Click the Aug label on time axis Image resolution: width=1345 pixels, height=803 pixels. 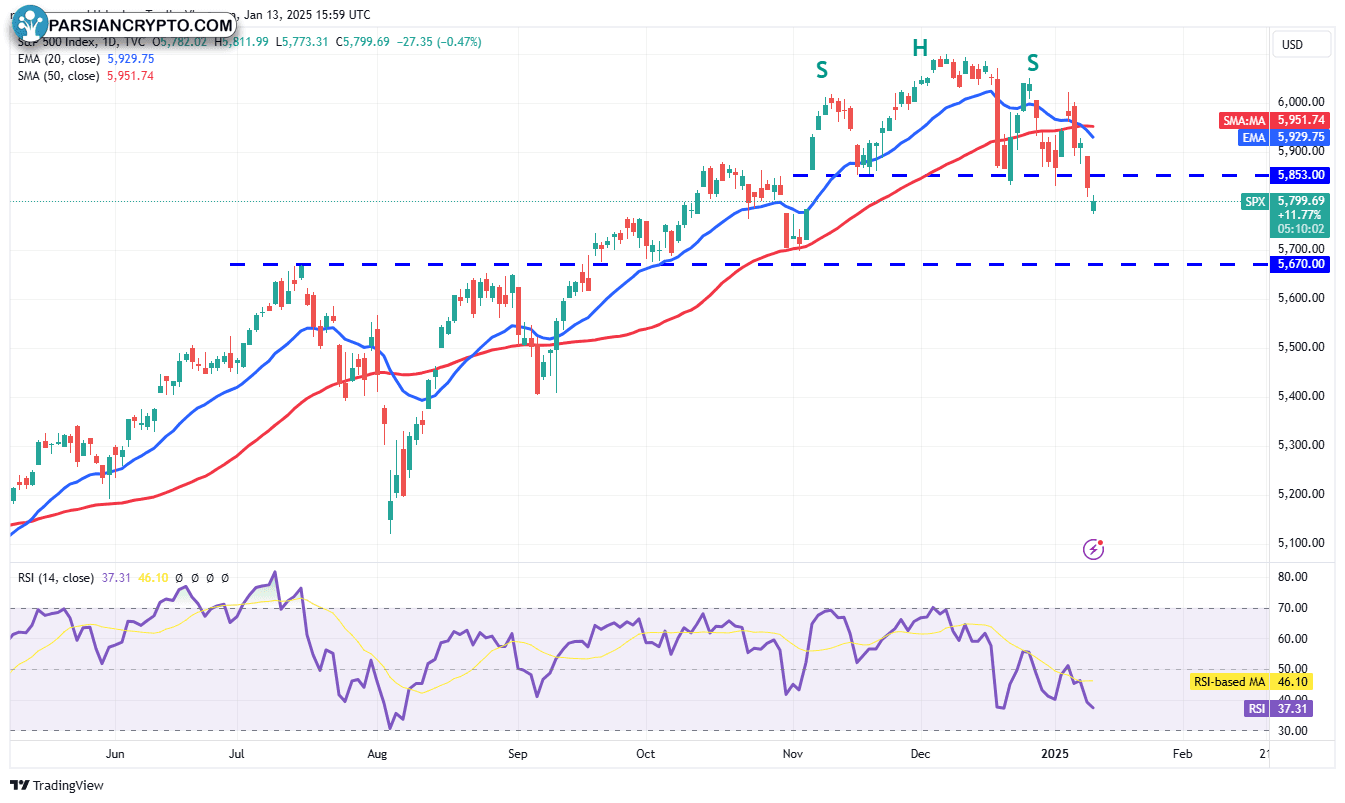coord(377,753)
